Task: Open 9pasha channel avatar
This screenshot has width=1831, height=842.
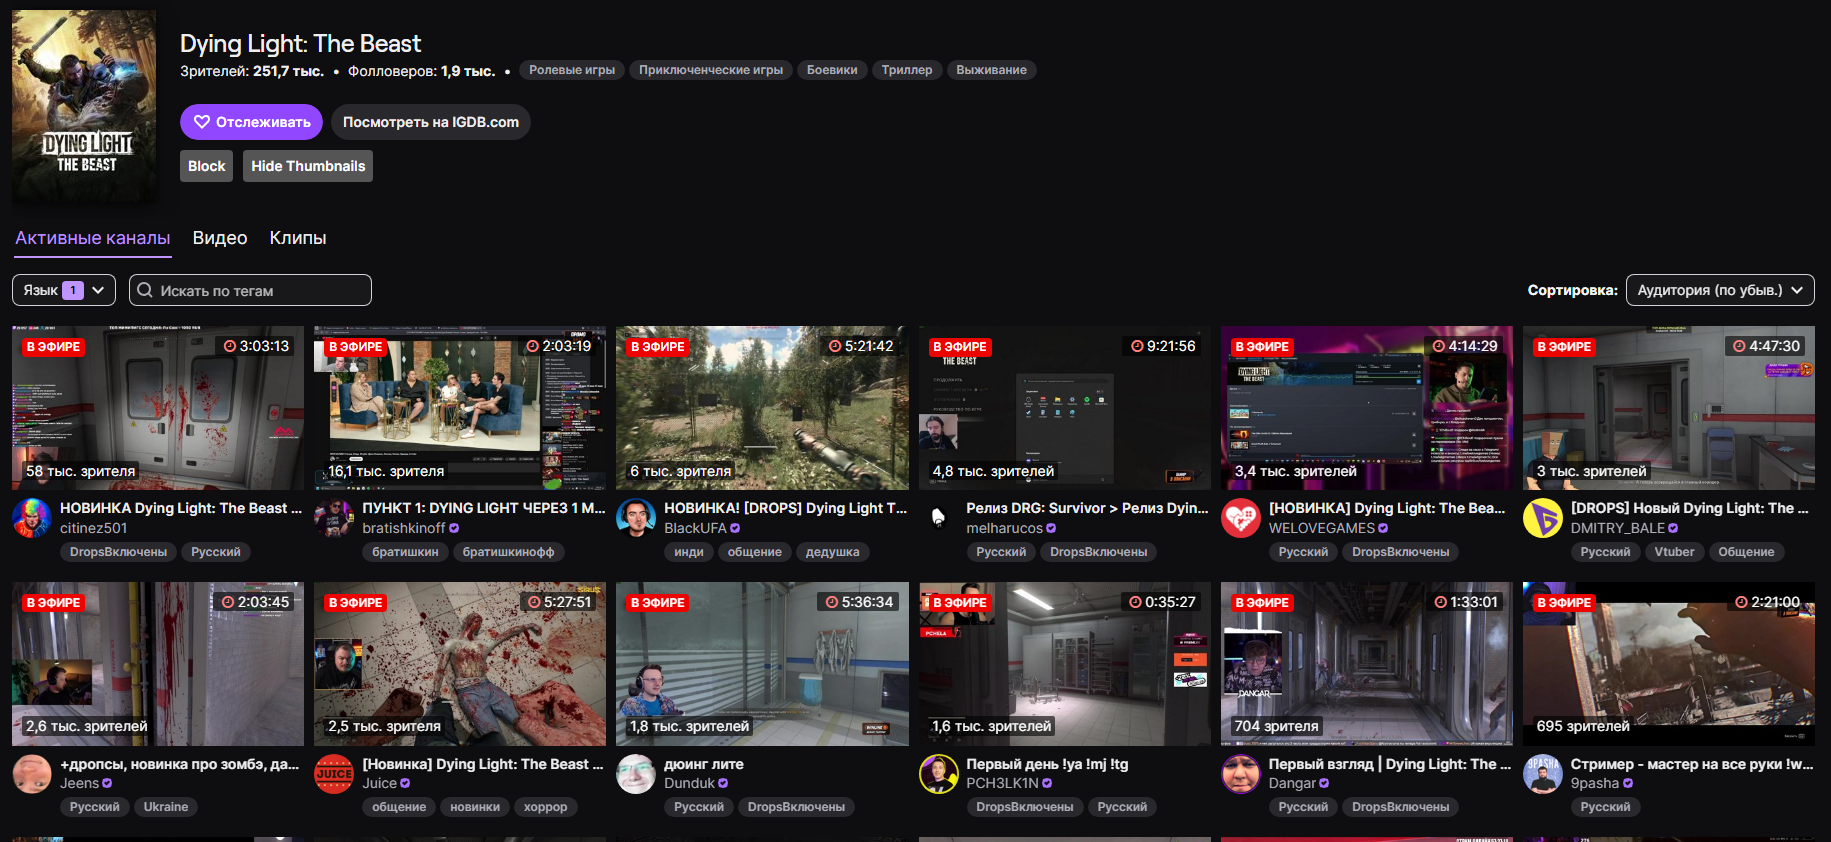Action: (x=1543, y=774)
